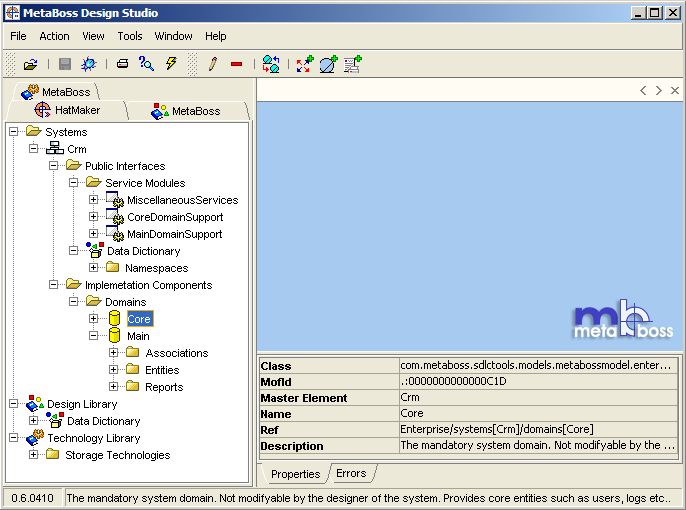Click the blue bug toolbar icon

coord(89,64)
